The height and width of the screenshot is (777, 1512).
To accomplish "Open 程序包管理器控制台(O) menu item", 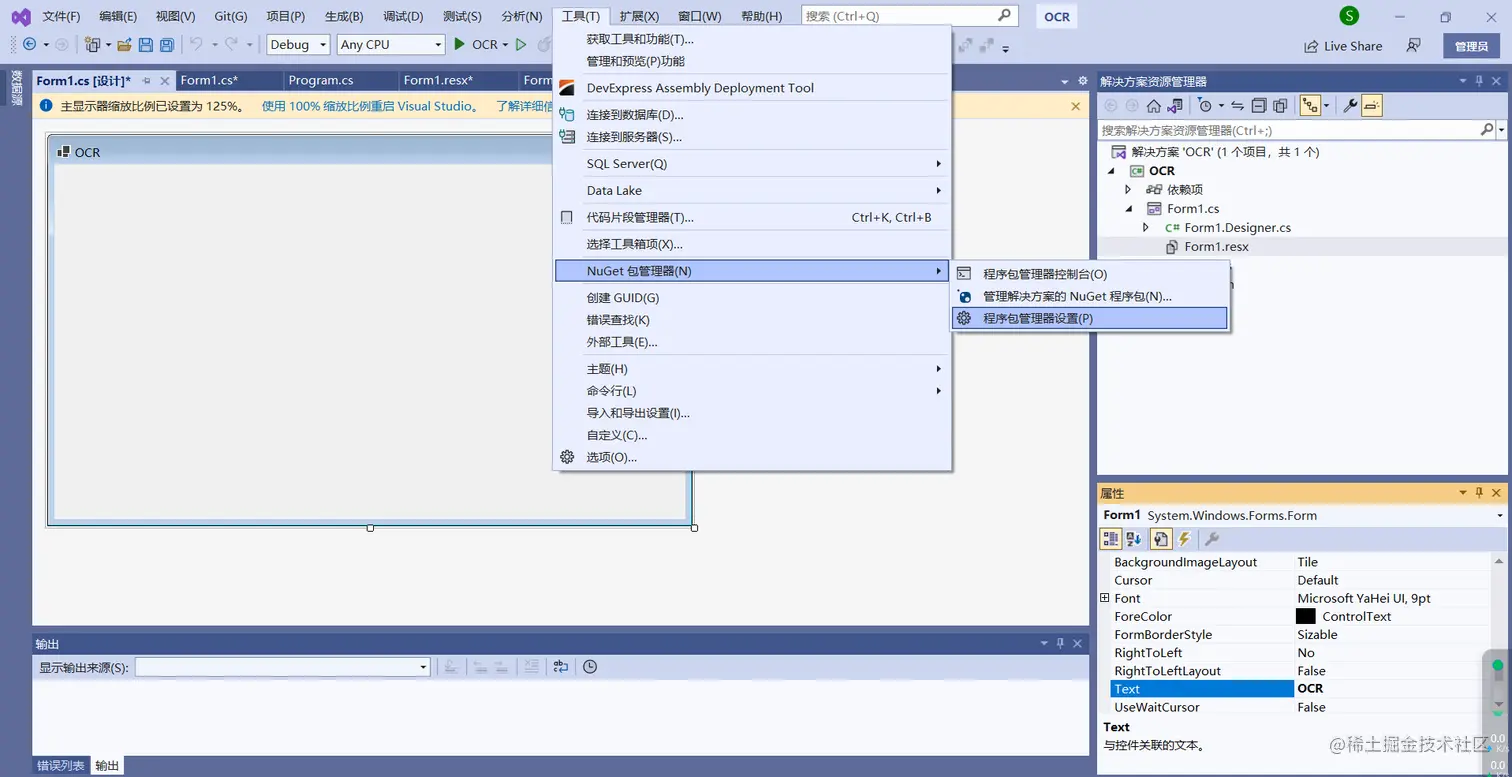I will [1090, 274].
